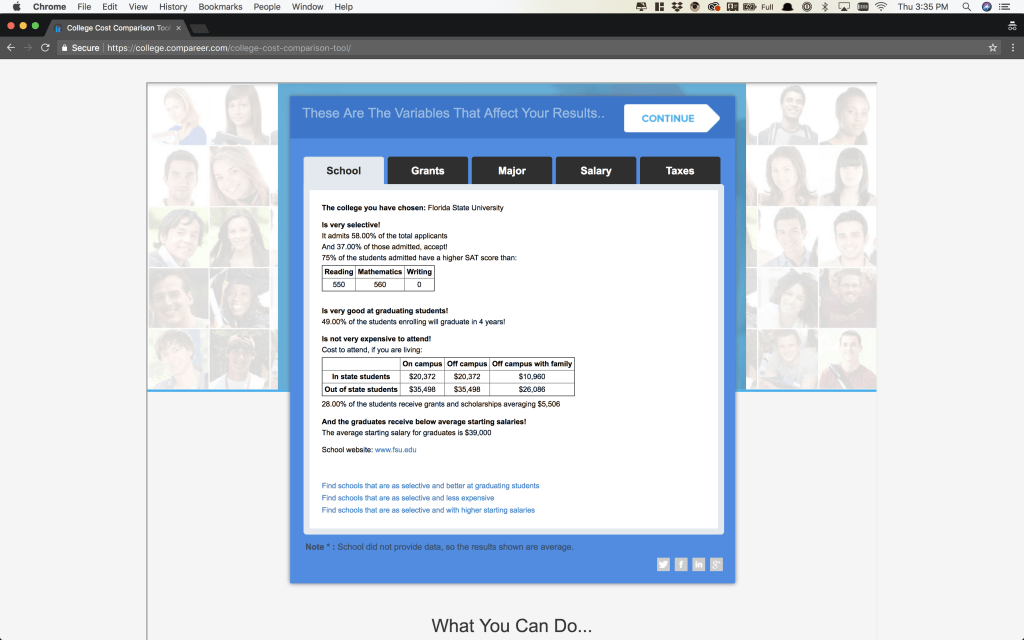Switch to the Taxes tab
Image resolution: width=1024 pixels, height=640 pixels.
pos(680,170)
